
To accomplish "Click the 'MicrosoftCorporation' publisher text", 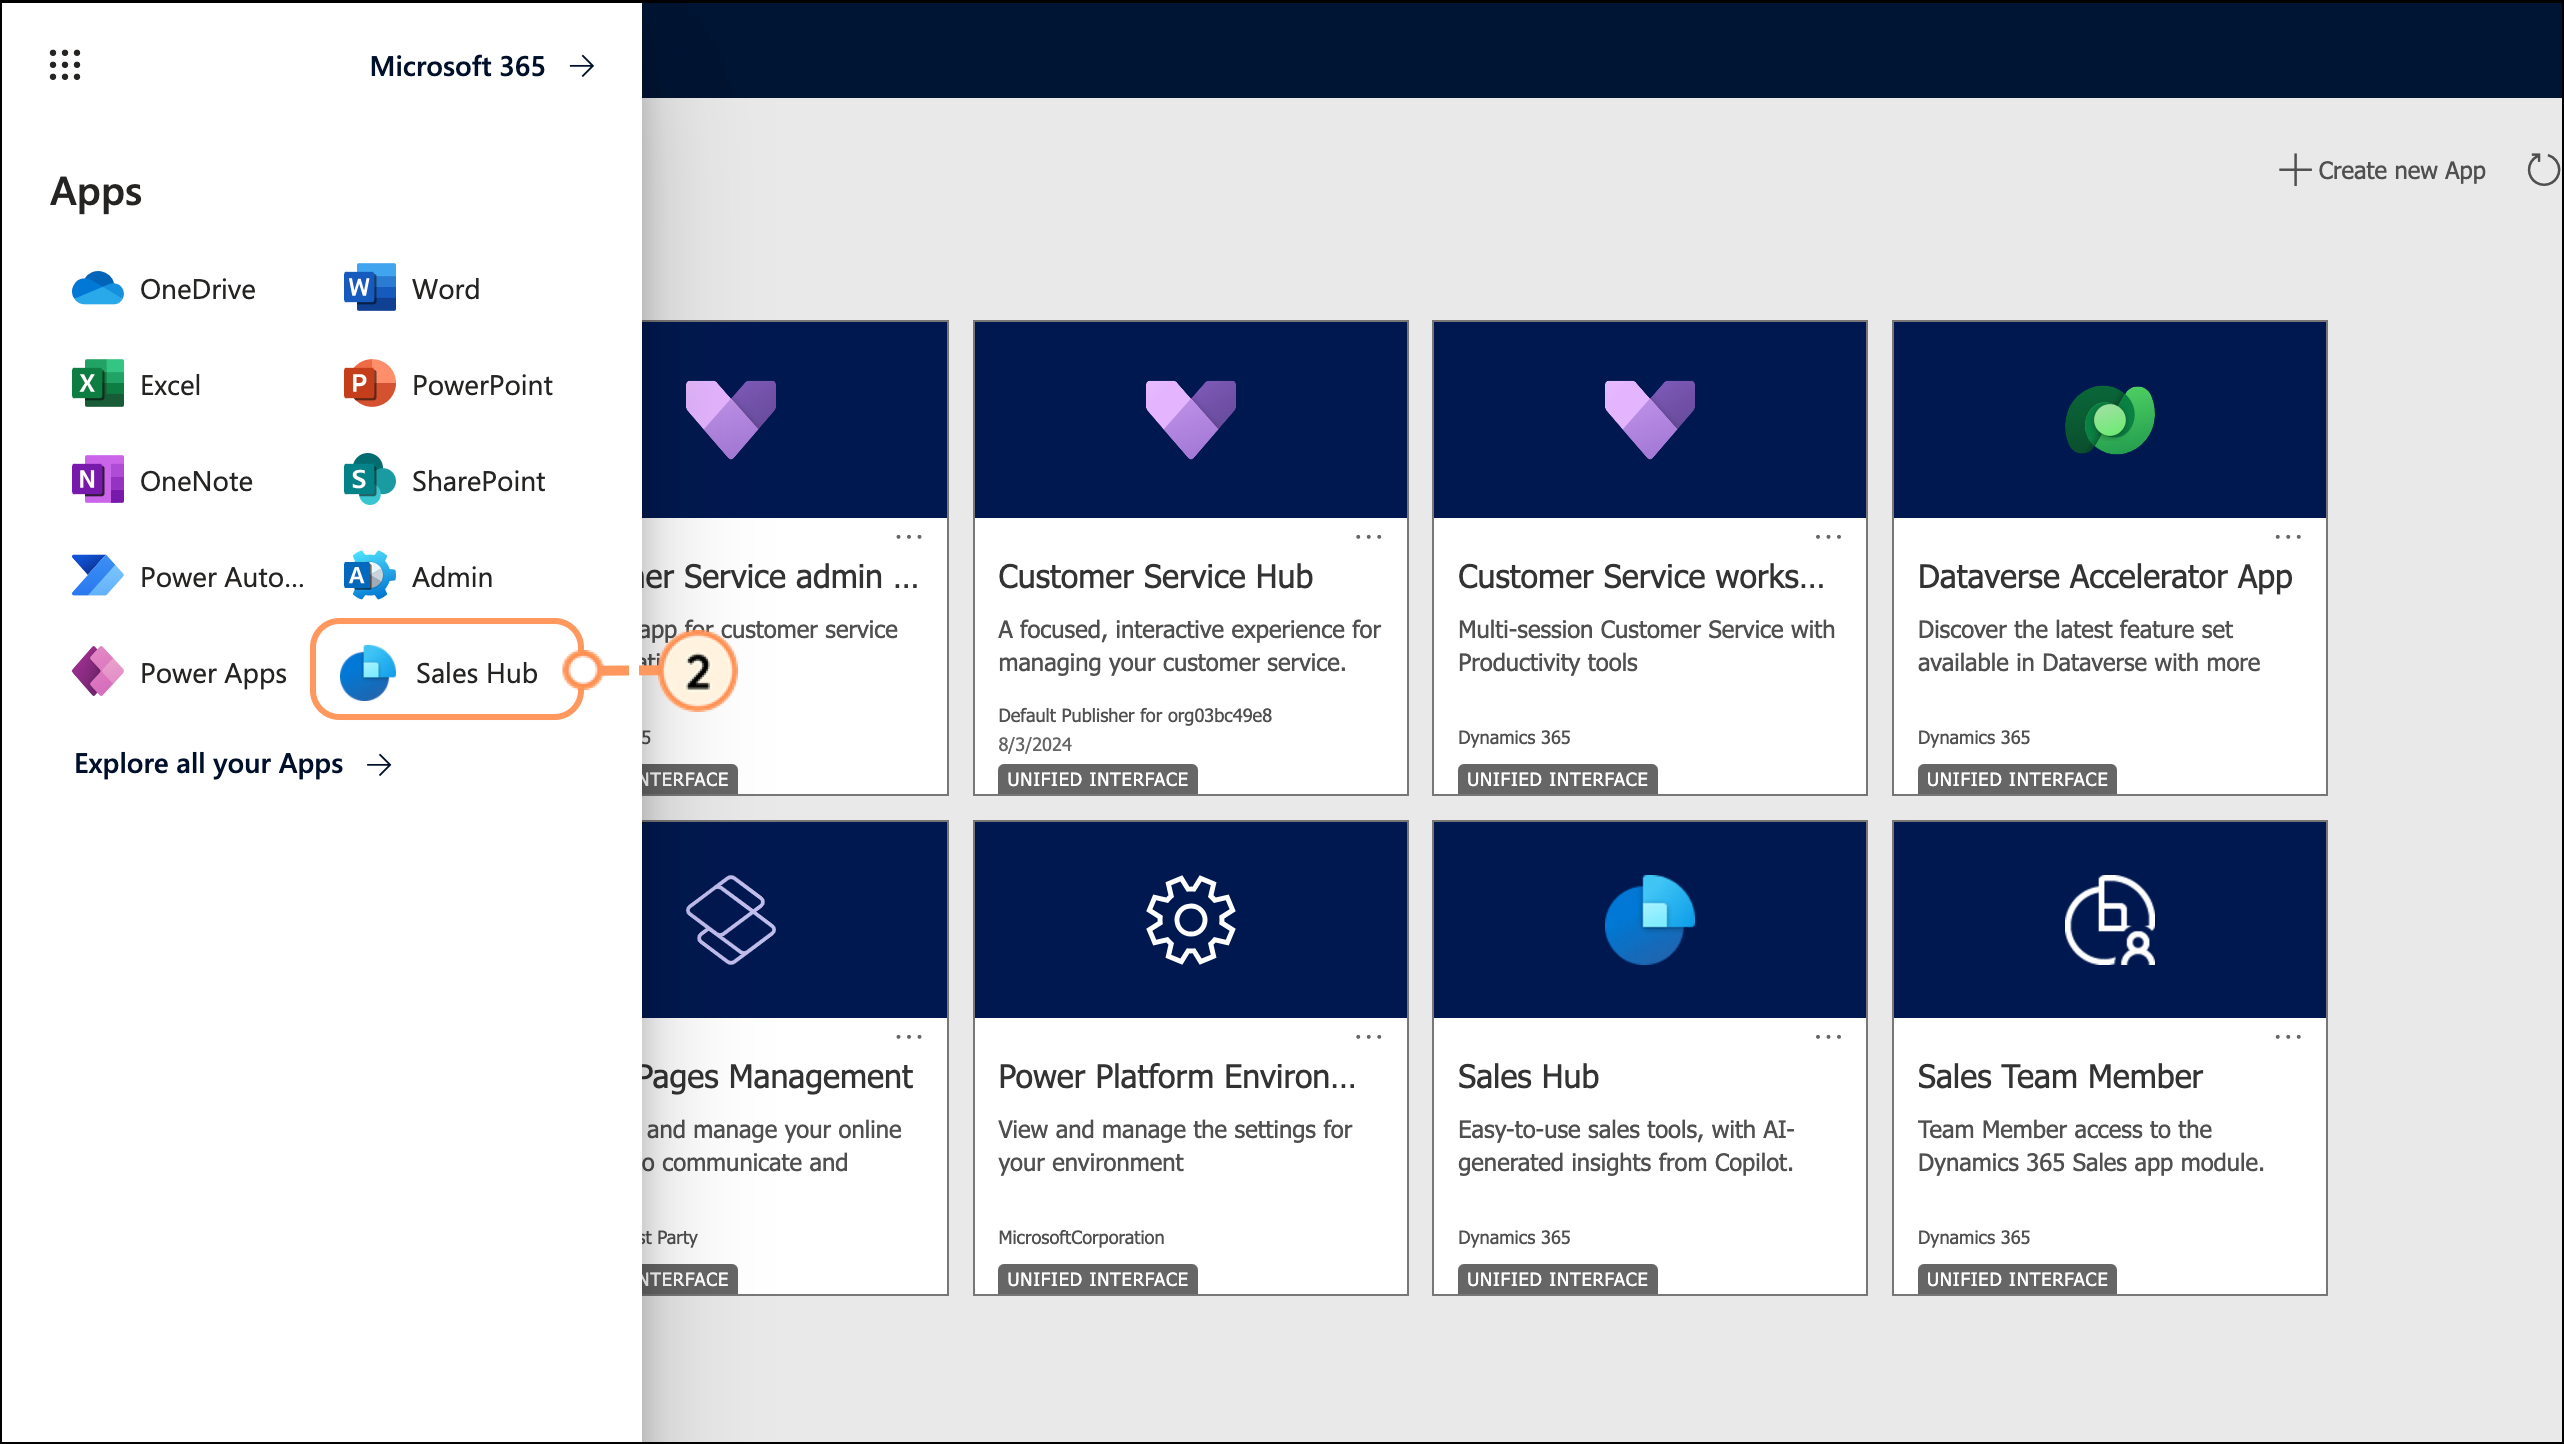I will [x=1081, y=1237].
